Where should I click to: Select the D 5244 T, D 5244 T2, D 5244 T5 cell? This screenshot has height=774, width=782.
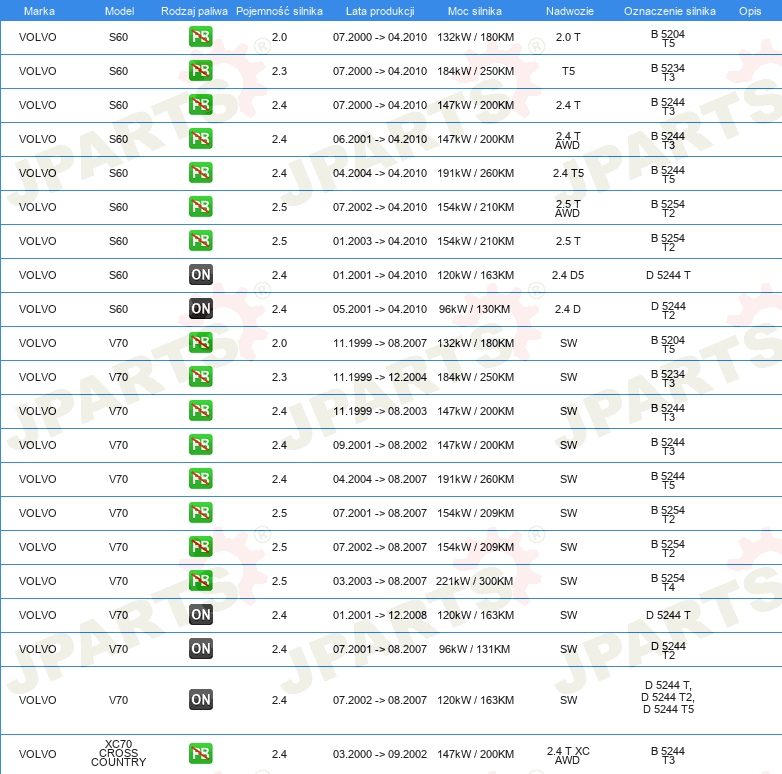click(668, 697)
